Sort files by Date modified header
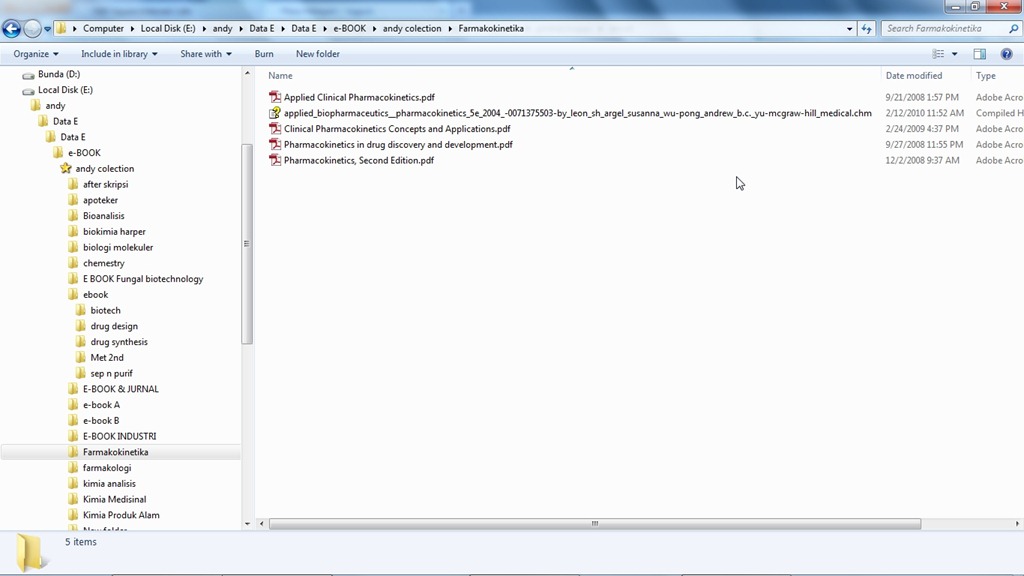This screenshot has width=1024, height=576. 914,76
